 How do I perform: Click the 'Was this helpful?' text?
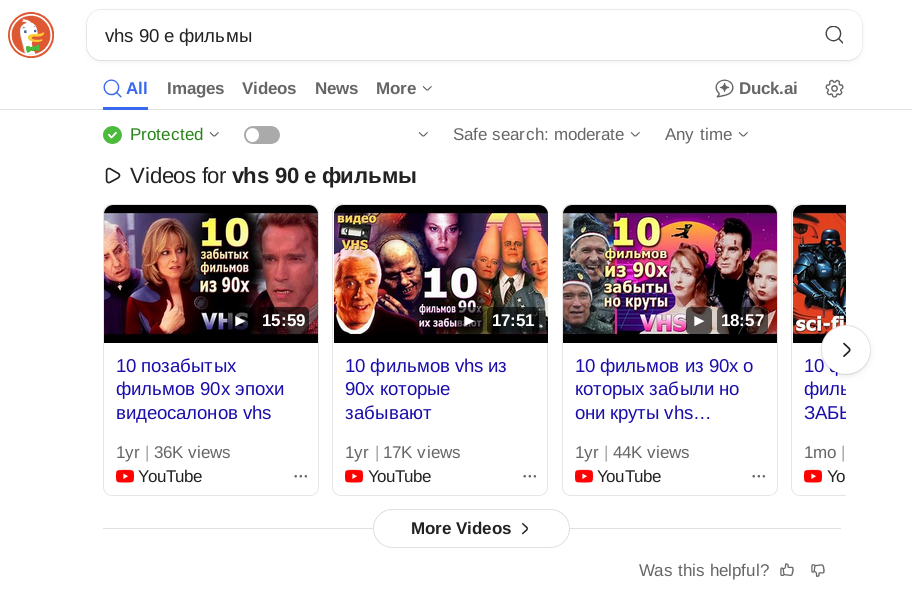coord(704,570)
